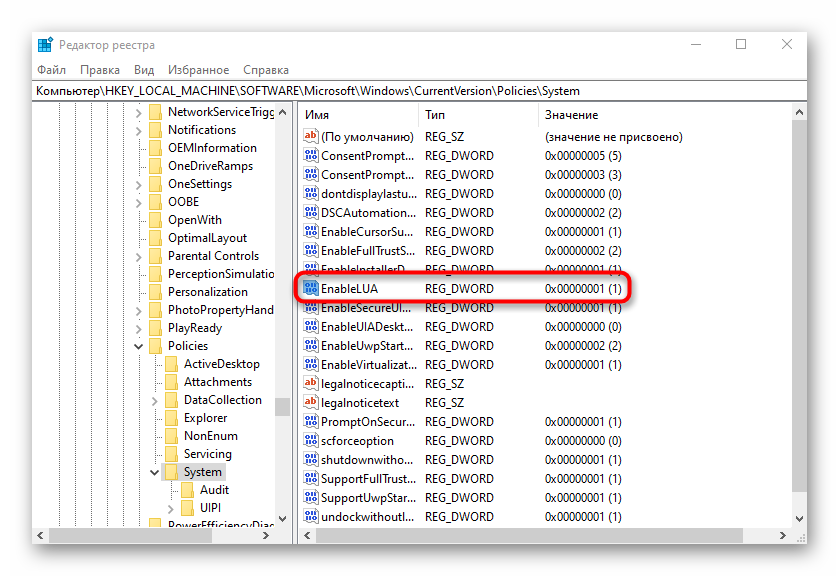The height and width of the screenshot is (576, 839).
Task: Click the scforceoption DWORD icon
Action: (310, 441)
